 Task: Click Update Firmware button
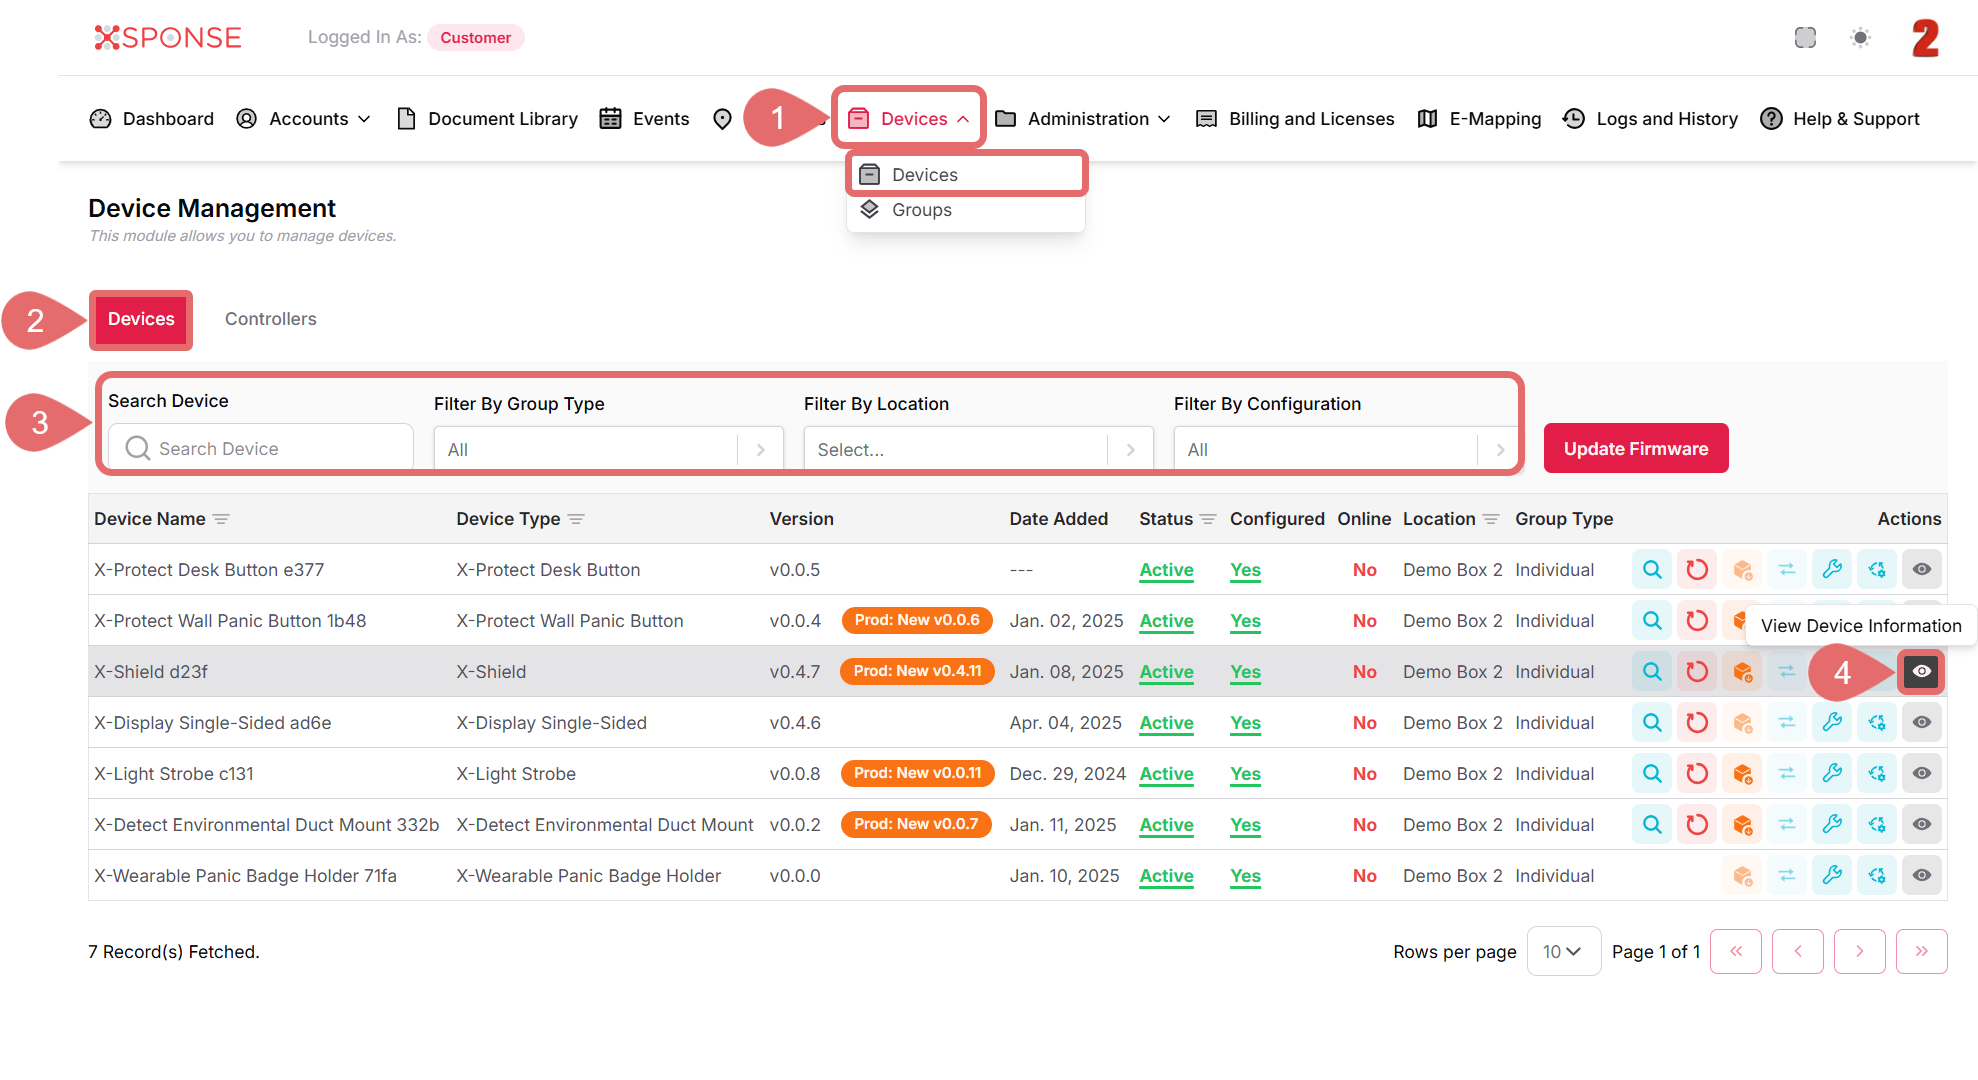[x=1635, y=449]
